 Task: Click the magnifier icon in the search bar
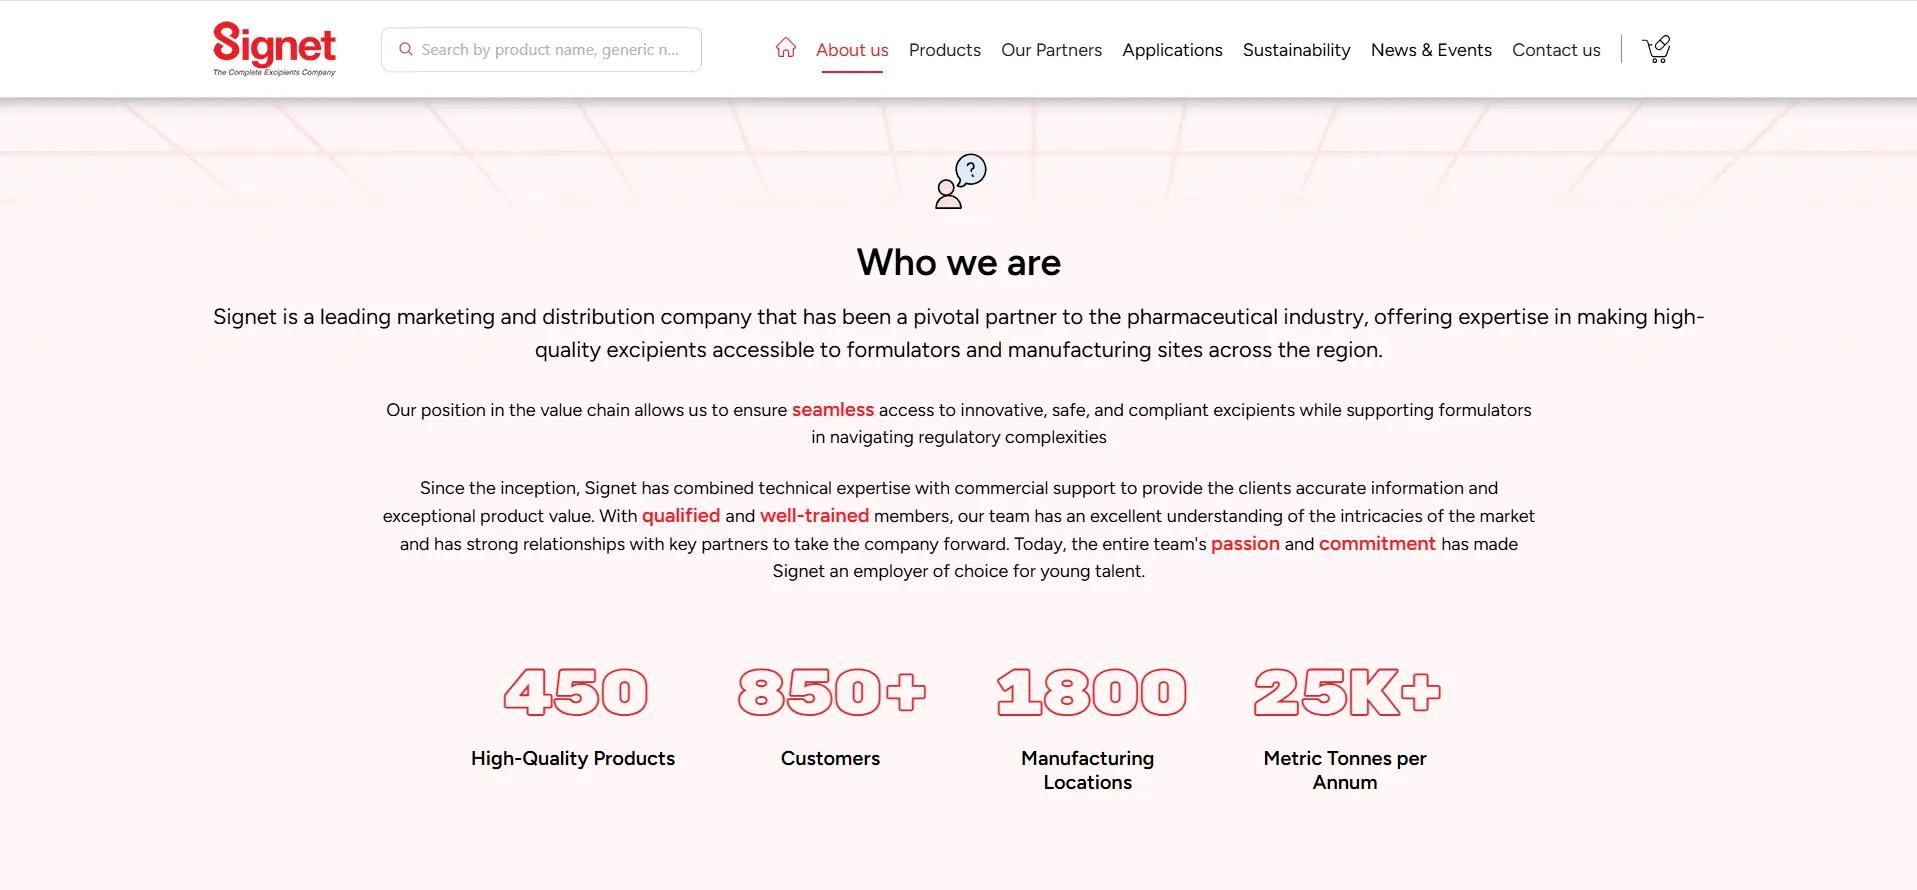[405, 48]
